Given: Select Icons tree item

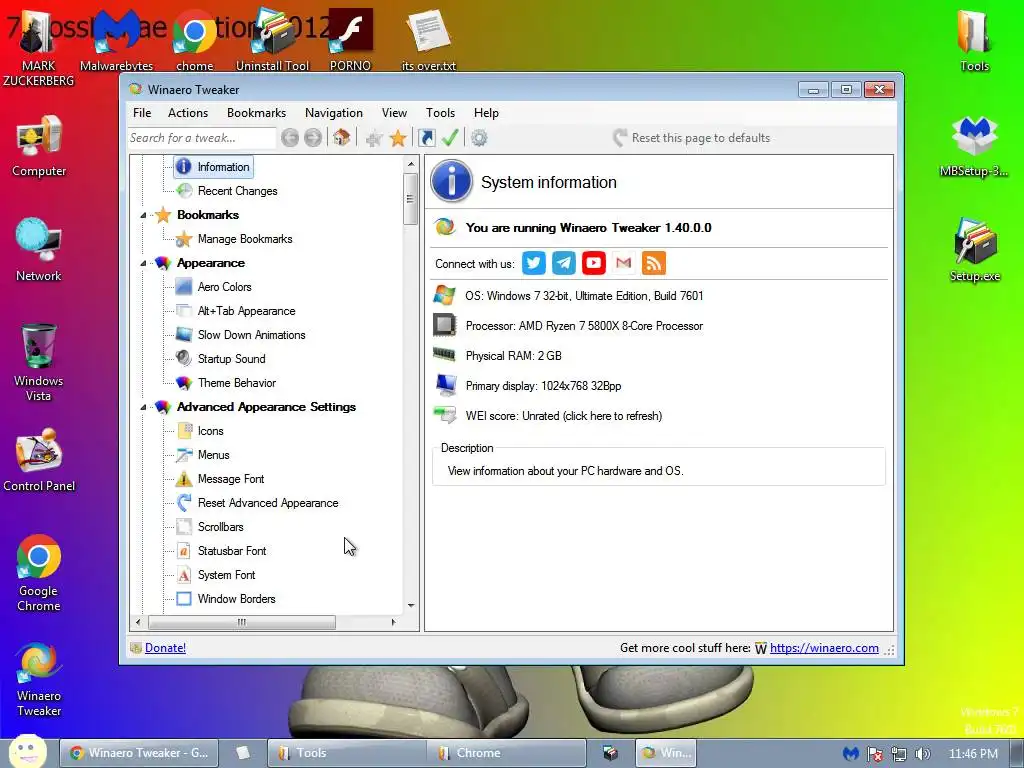Looking at the screenshot, I should 210,431.
